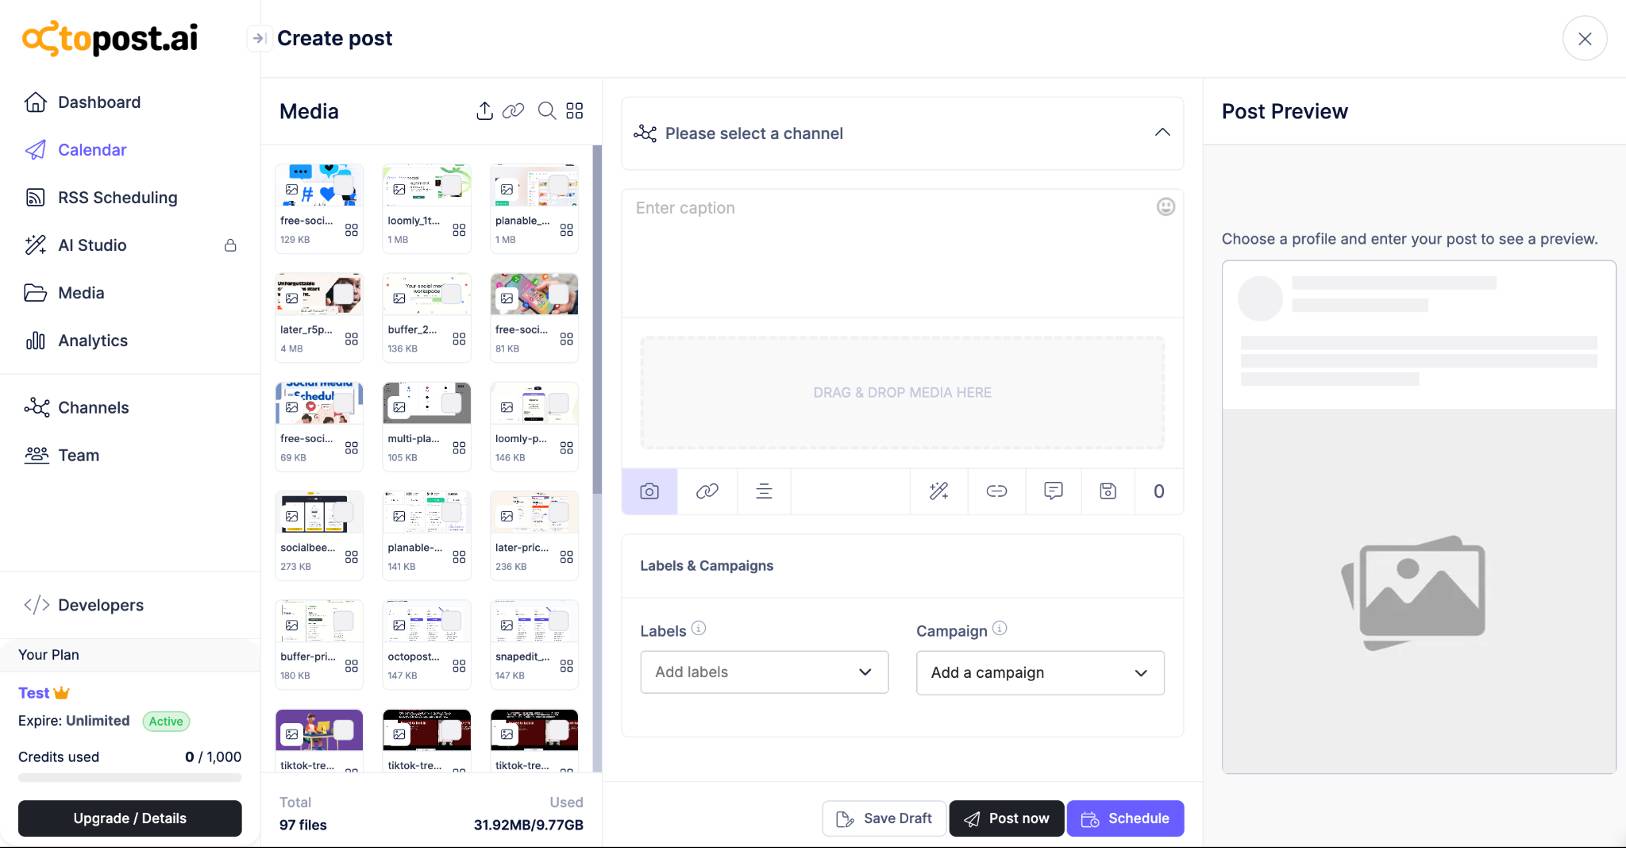Close the Create post dialog
This screenshot has height=848, width=1626.
coord(1585,39)
